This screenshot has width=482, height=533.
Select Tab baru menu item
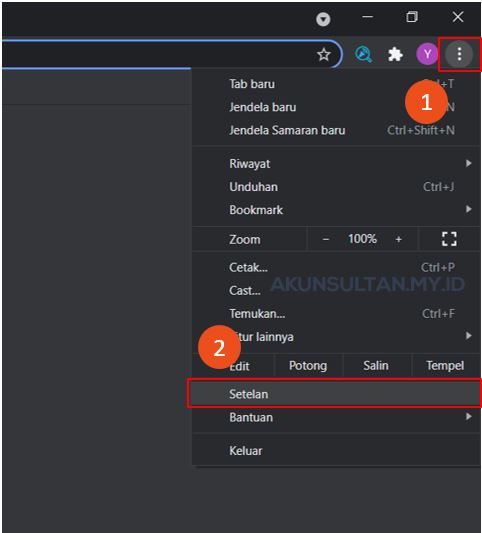(336, 84)
